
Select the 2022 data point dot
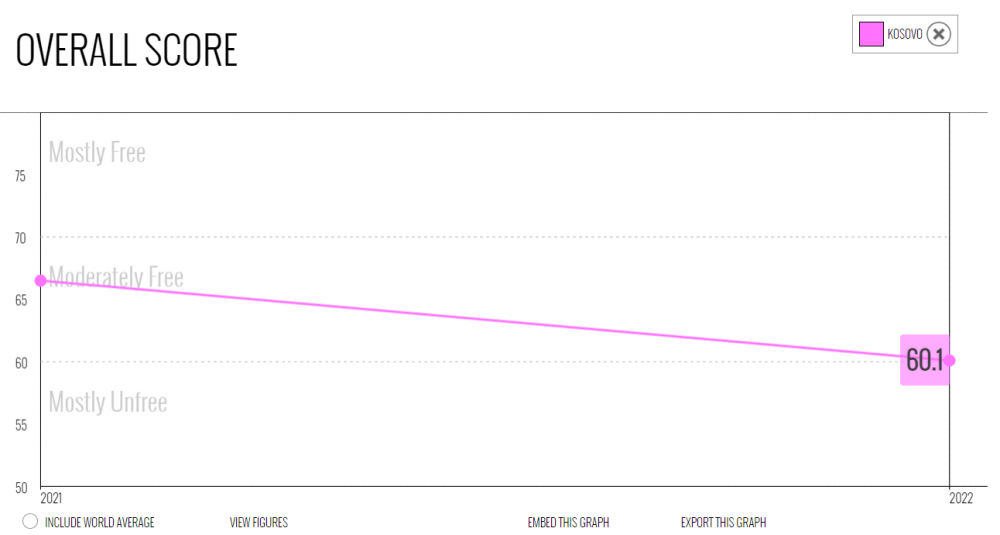pos(950,360)
